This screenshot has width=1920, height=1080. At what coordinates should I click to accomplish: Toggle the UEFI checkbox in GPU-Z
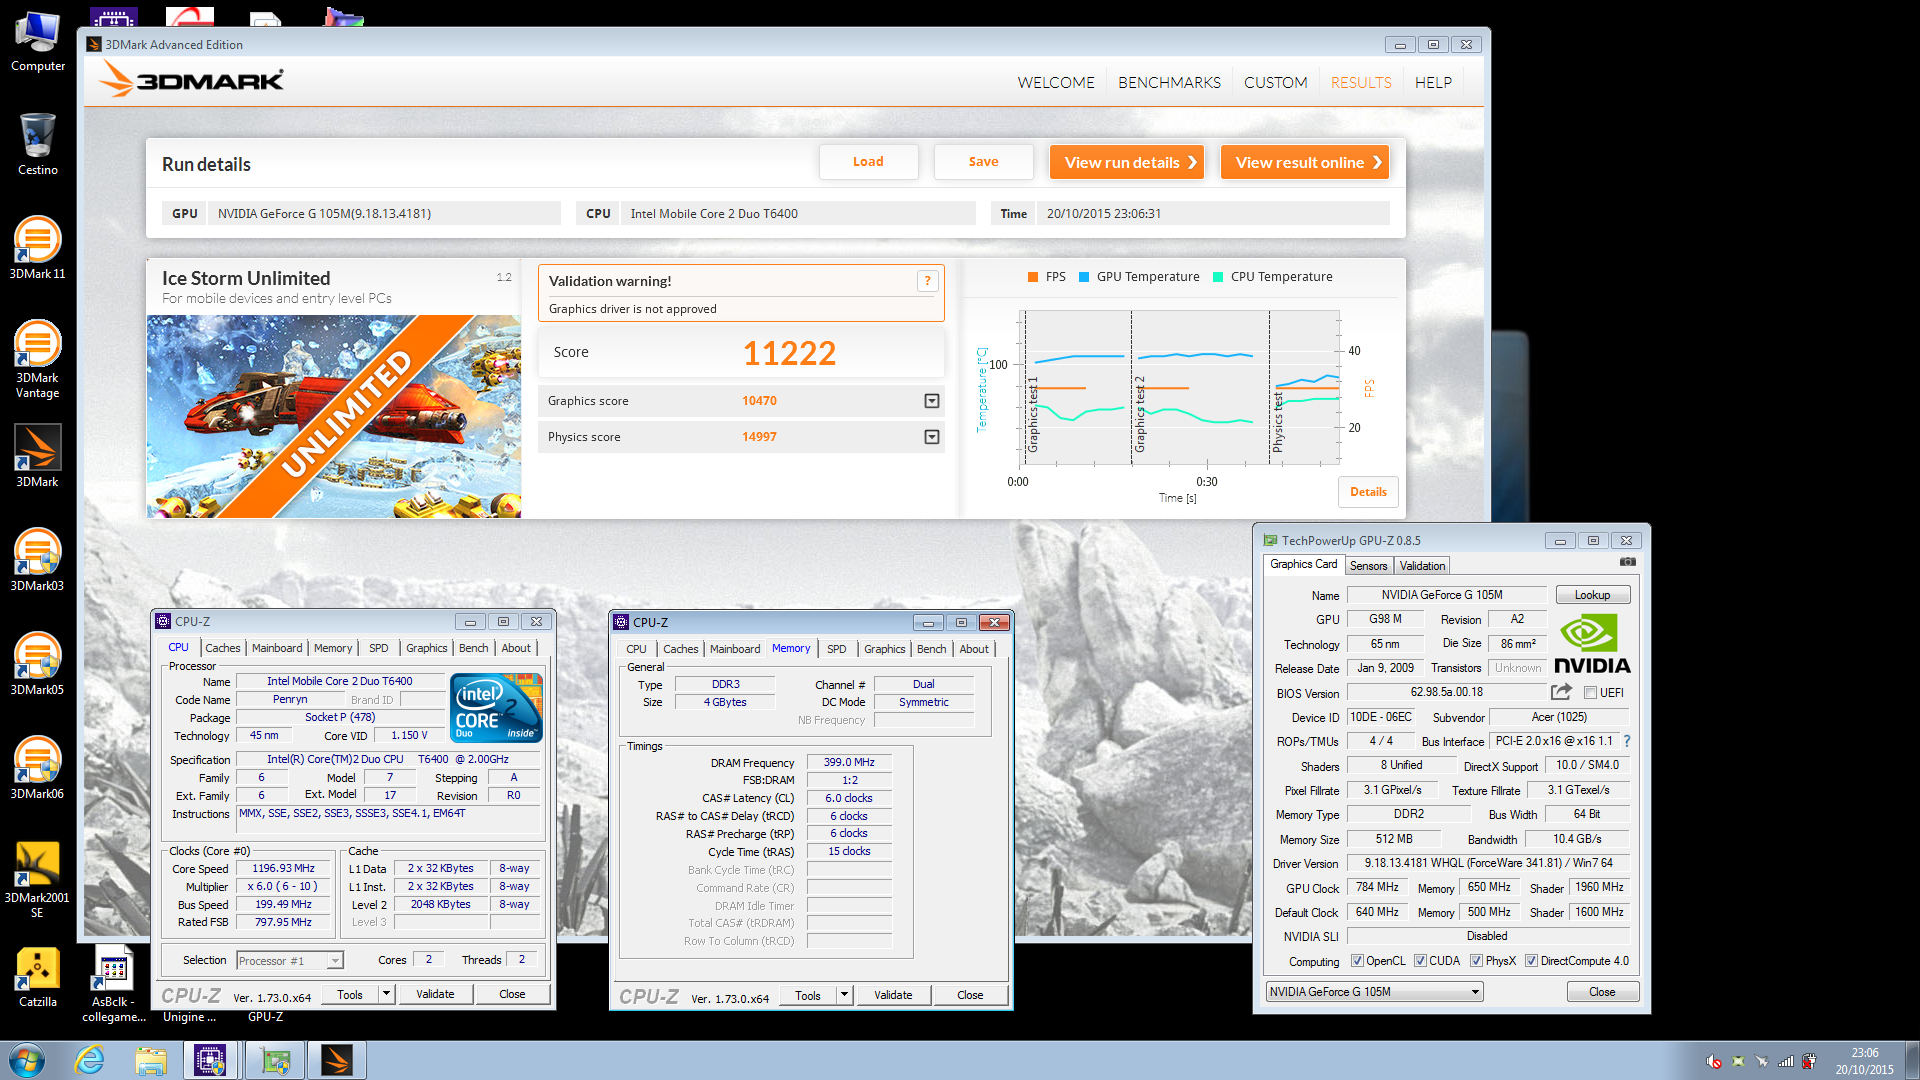point(1590,693)
